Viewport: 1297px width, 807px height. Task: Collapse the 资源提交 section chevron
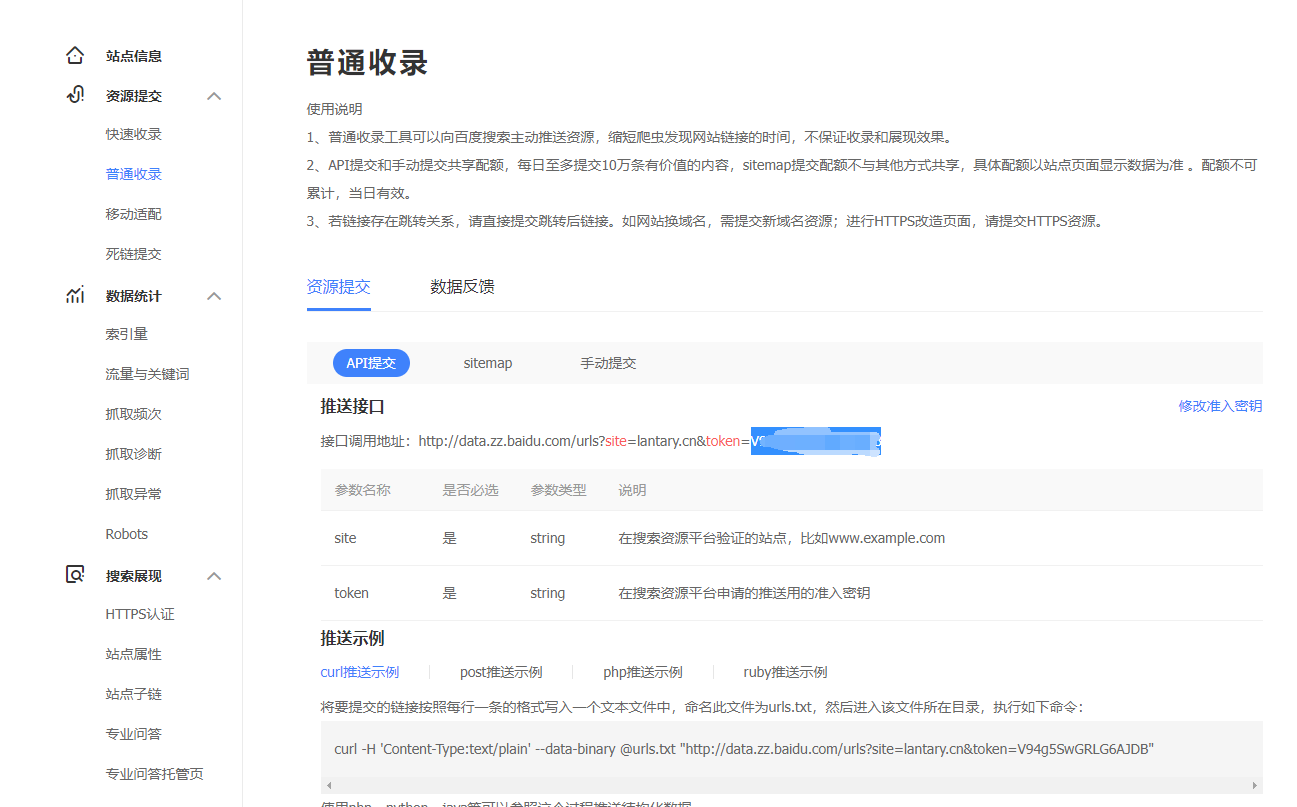[x=214, y=94]
